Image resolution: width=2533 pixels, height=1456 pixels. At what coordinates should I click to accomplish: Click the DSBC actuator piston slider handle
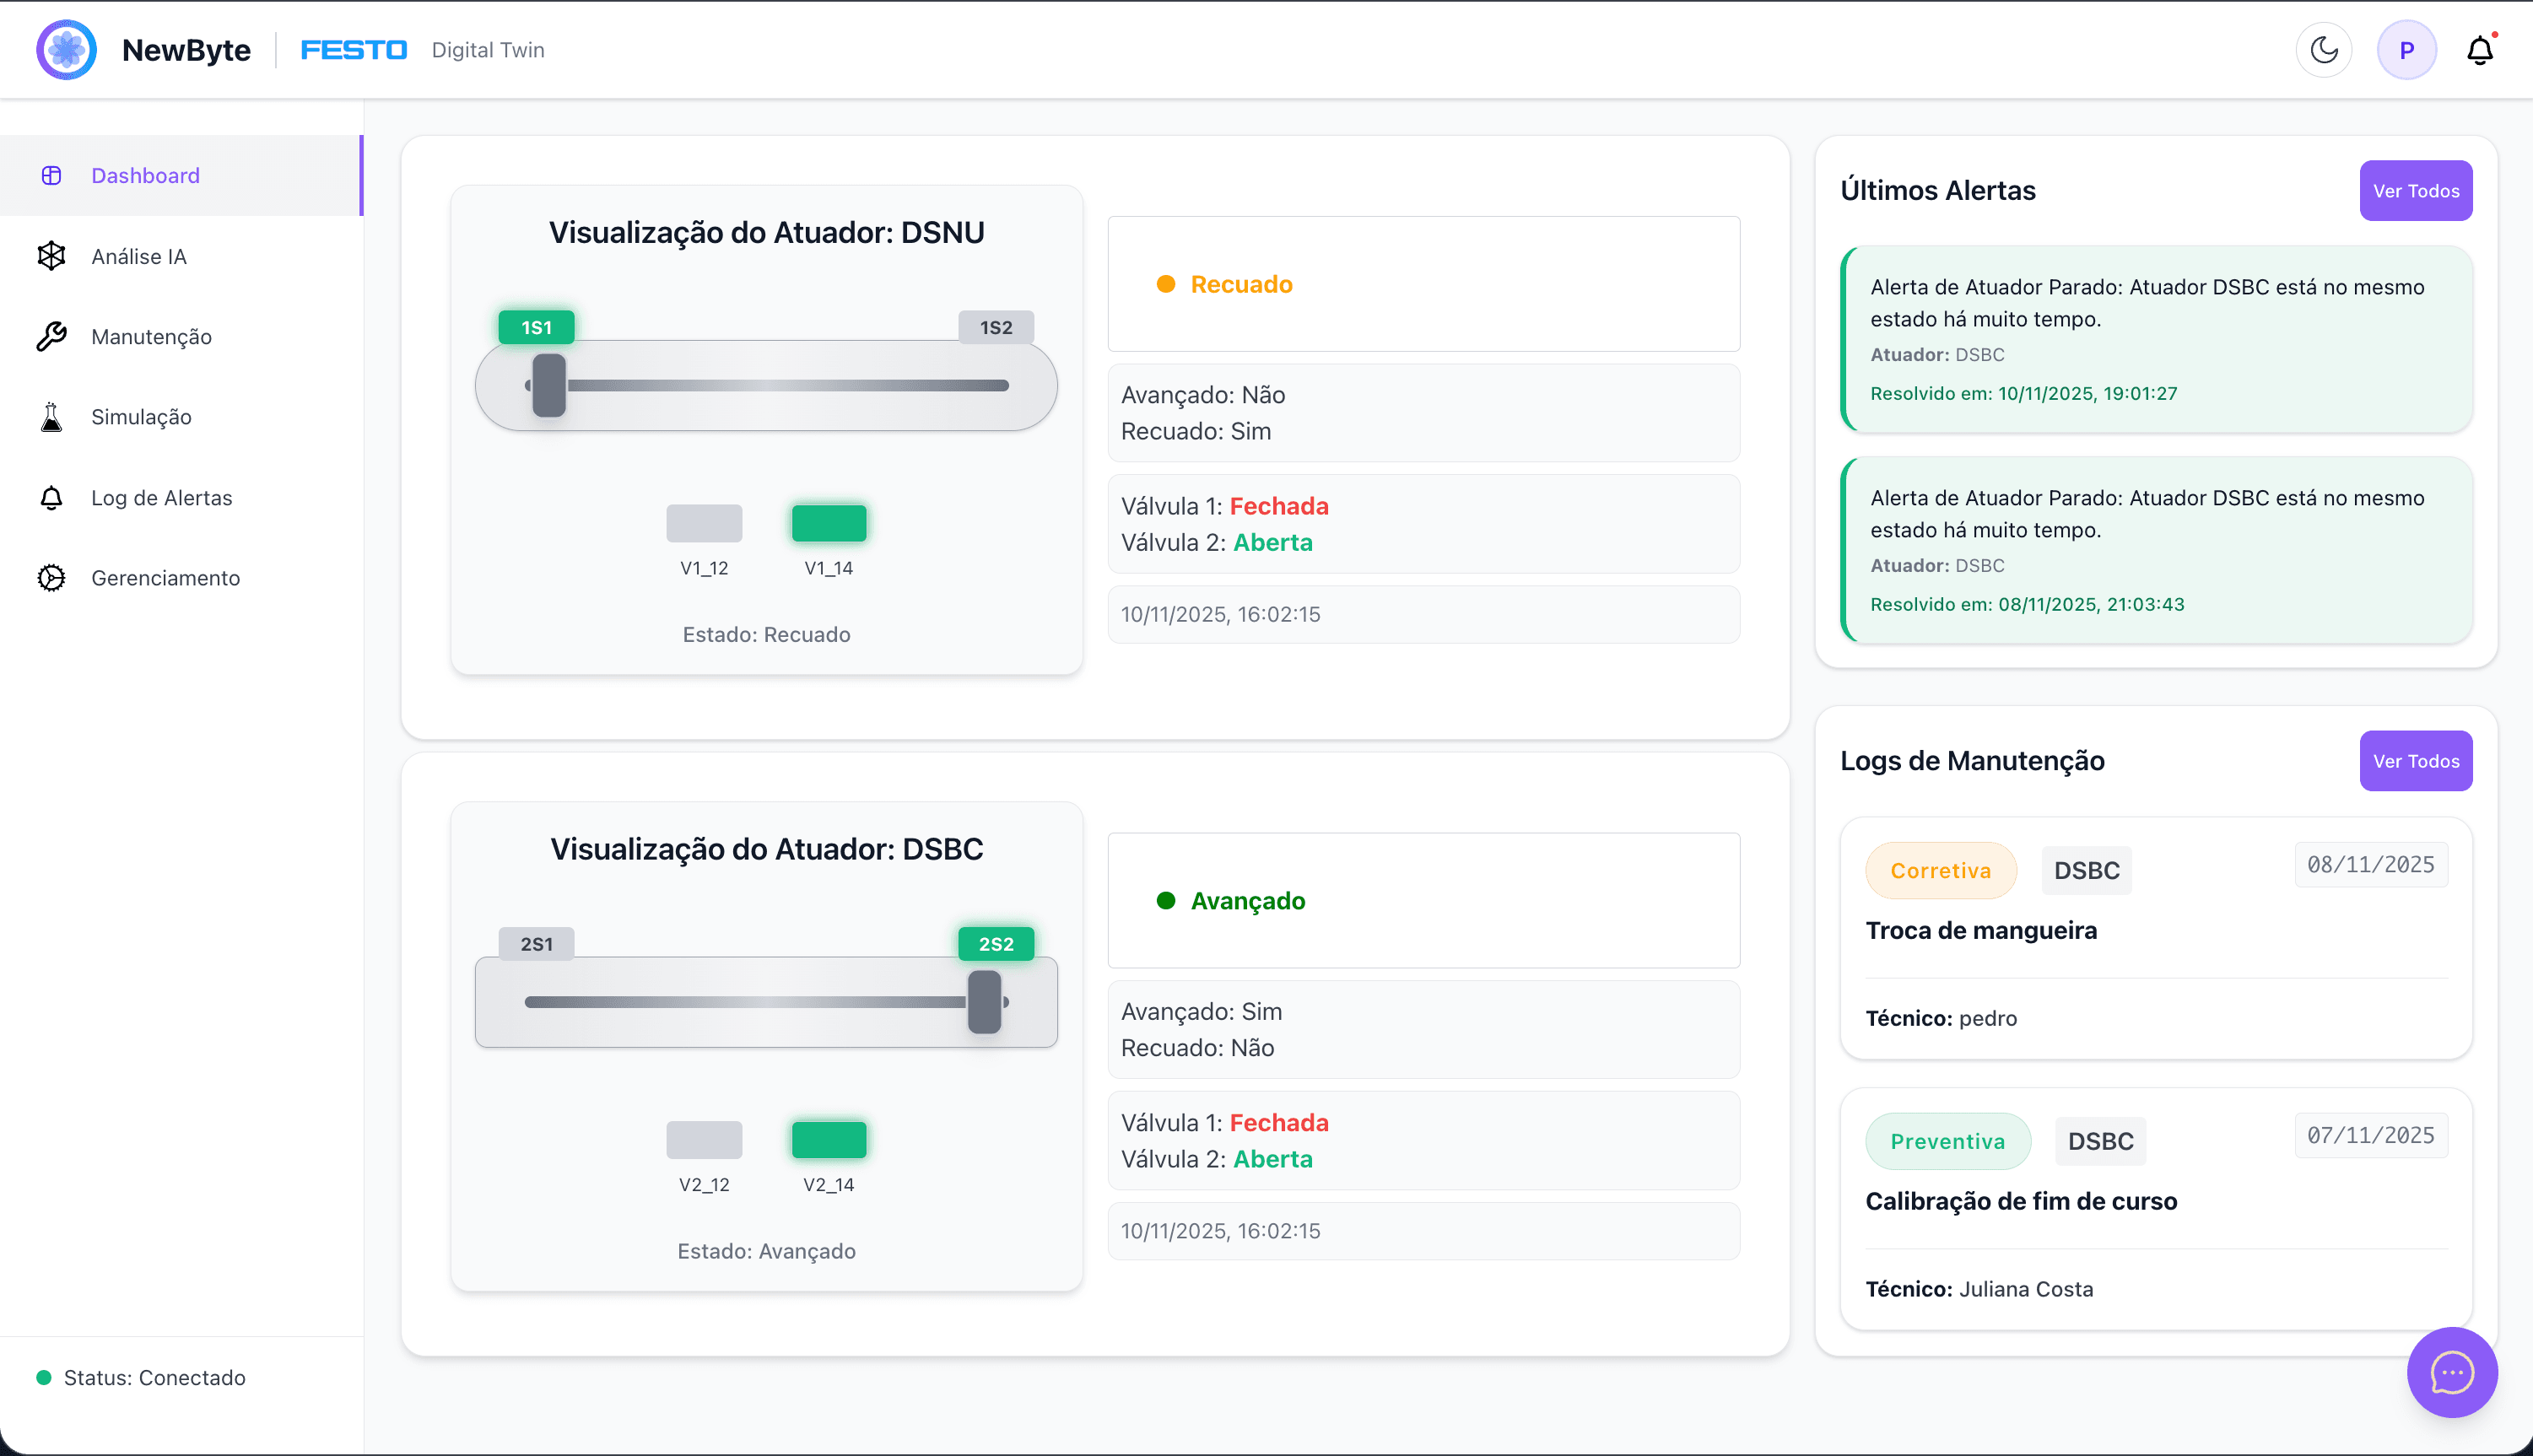coord(984,1002)
